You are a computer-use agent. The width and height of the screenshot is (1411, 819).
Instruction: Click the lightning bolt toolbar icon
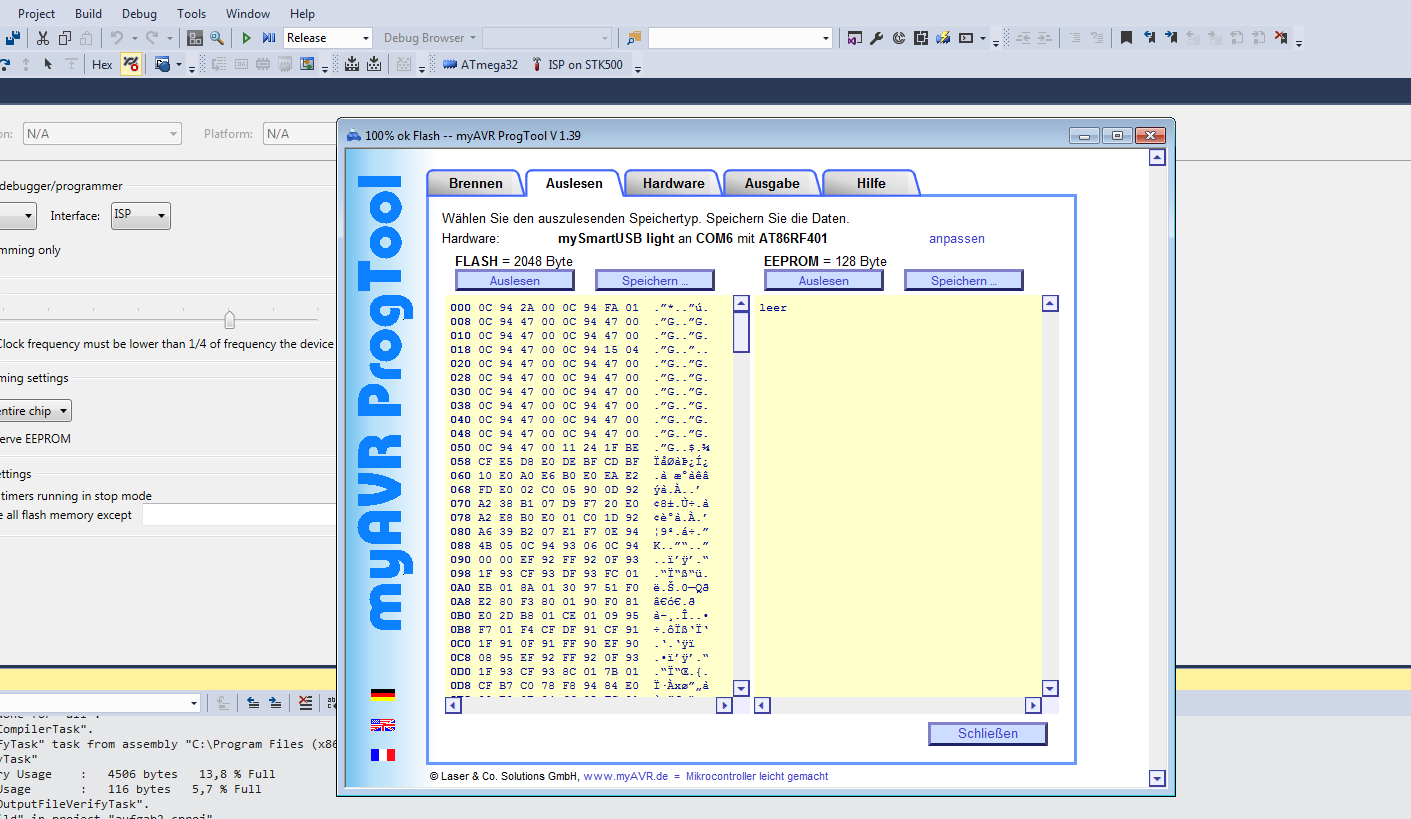[x=943, y=38]
